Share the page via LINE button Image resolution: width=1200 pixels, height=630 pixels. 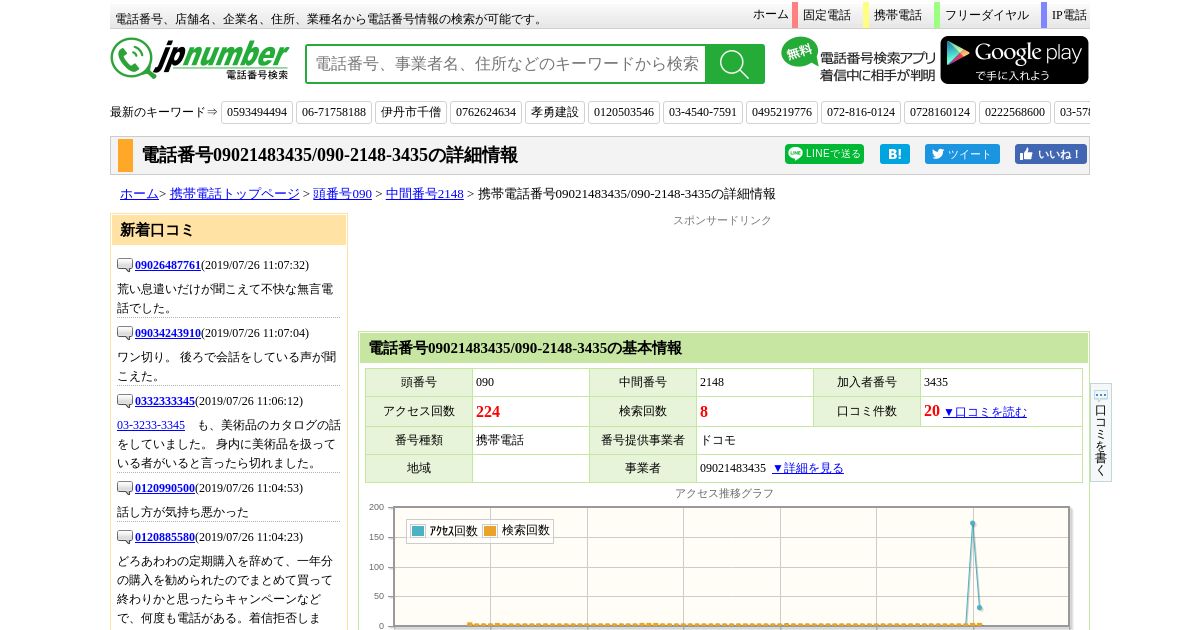[824, 154]
